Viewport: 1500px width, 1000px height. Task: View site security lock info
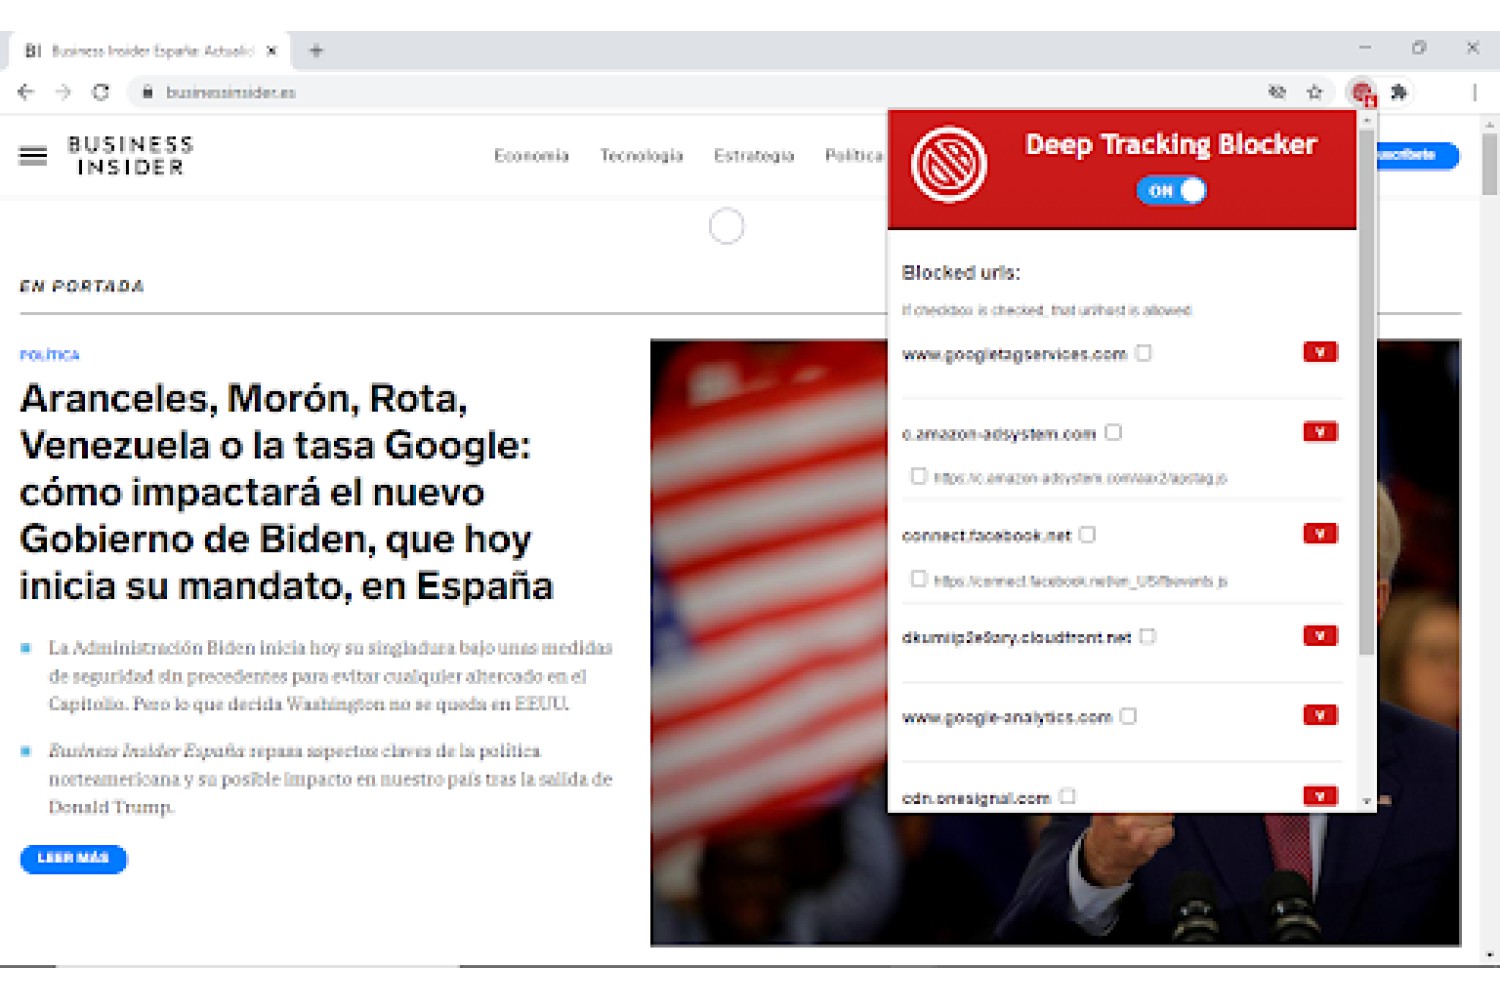tap(147, 92)
